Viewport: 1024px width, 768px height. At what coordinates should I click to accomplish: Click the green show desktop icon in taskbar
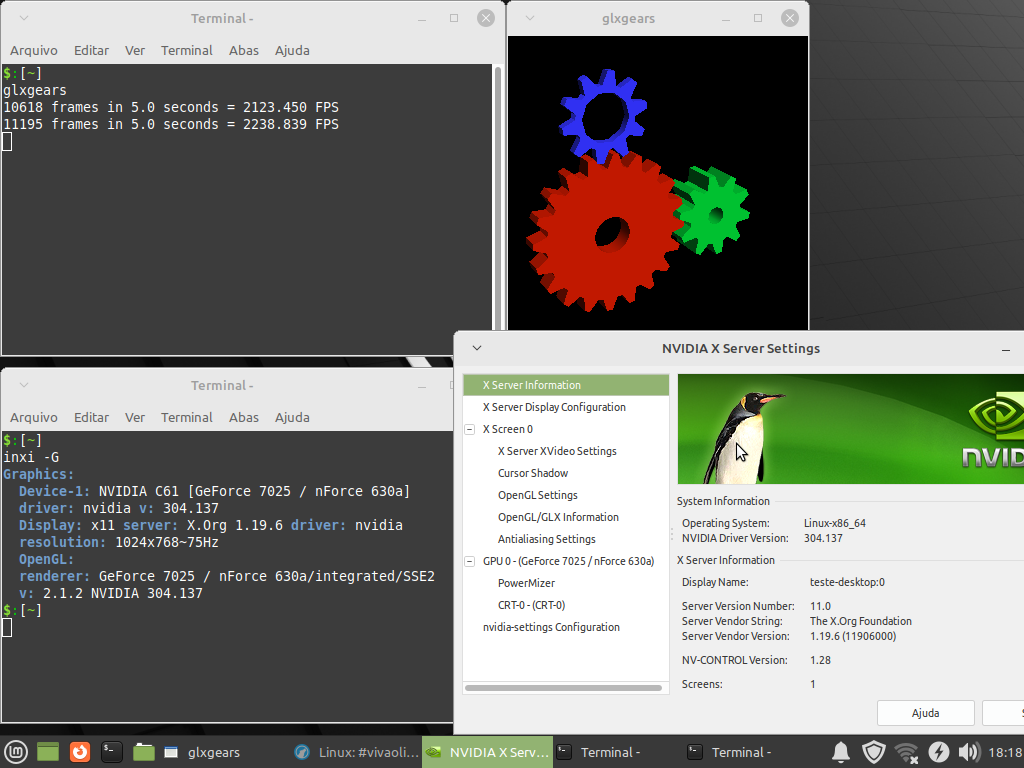pyautogui.click(x=48, y=752)
